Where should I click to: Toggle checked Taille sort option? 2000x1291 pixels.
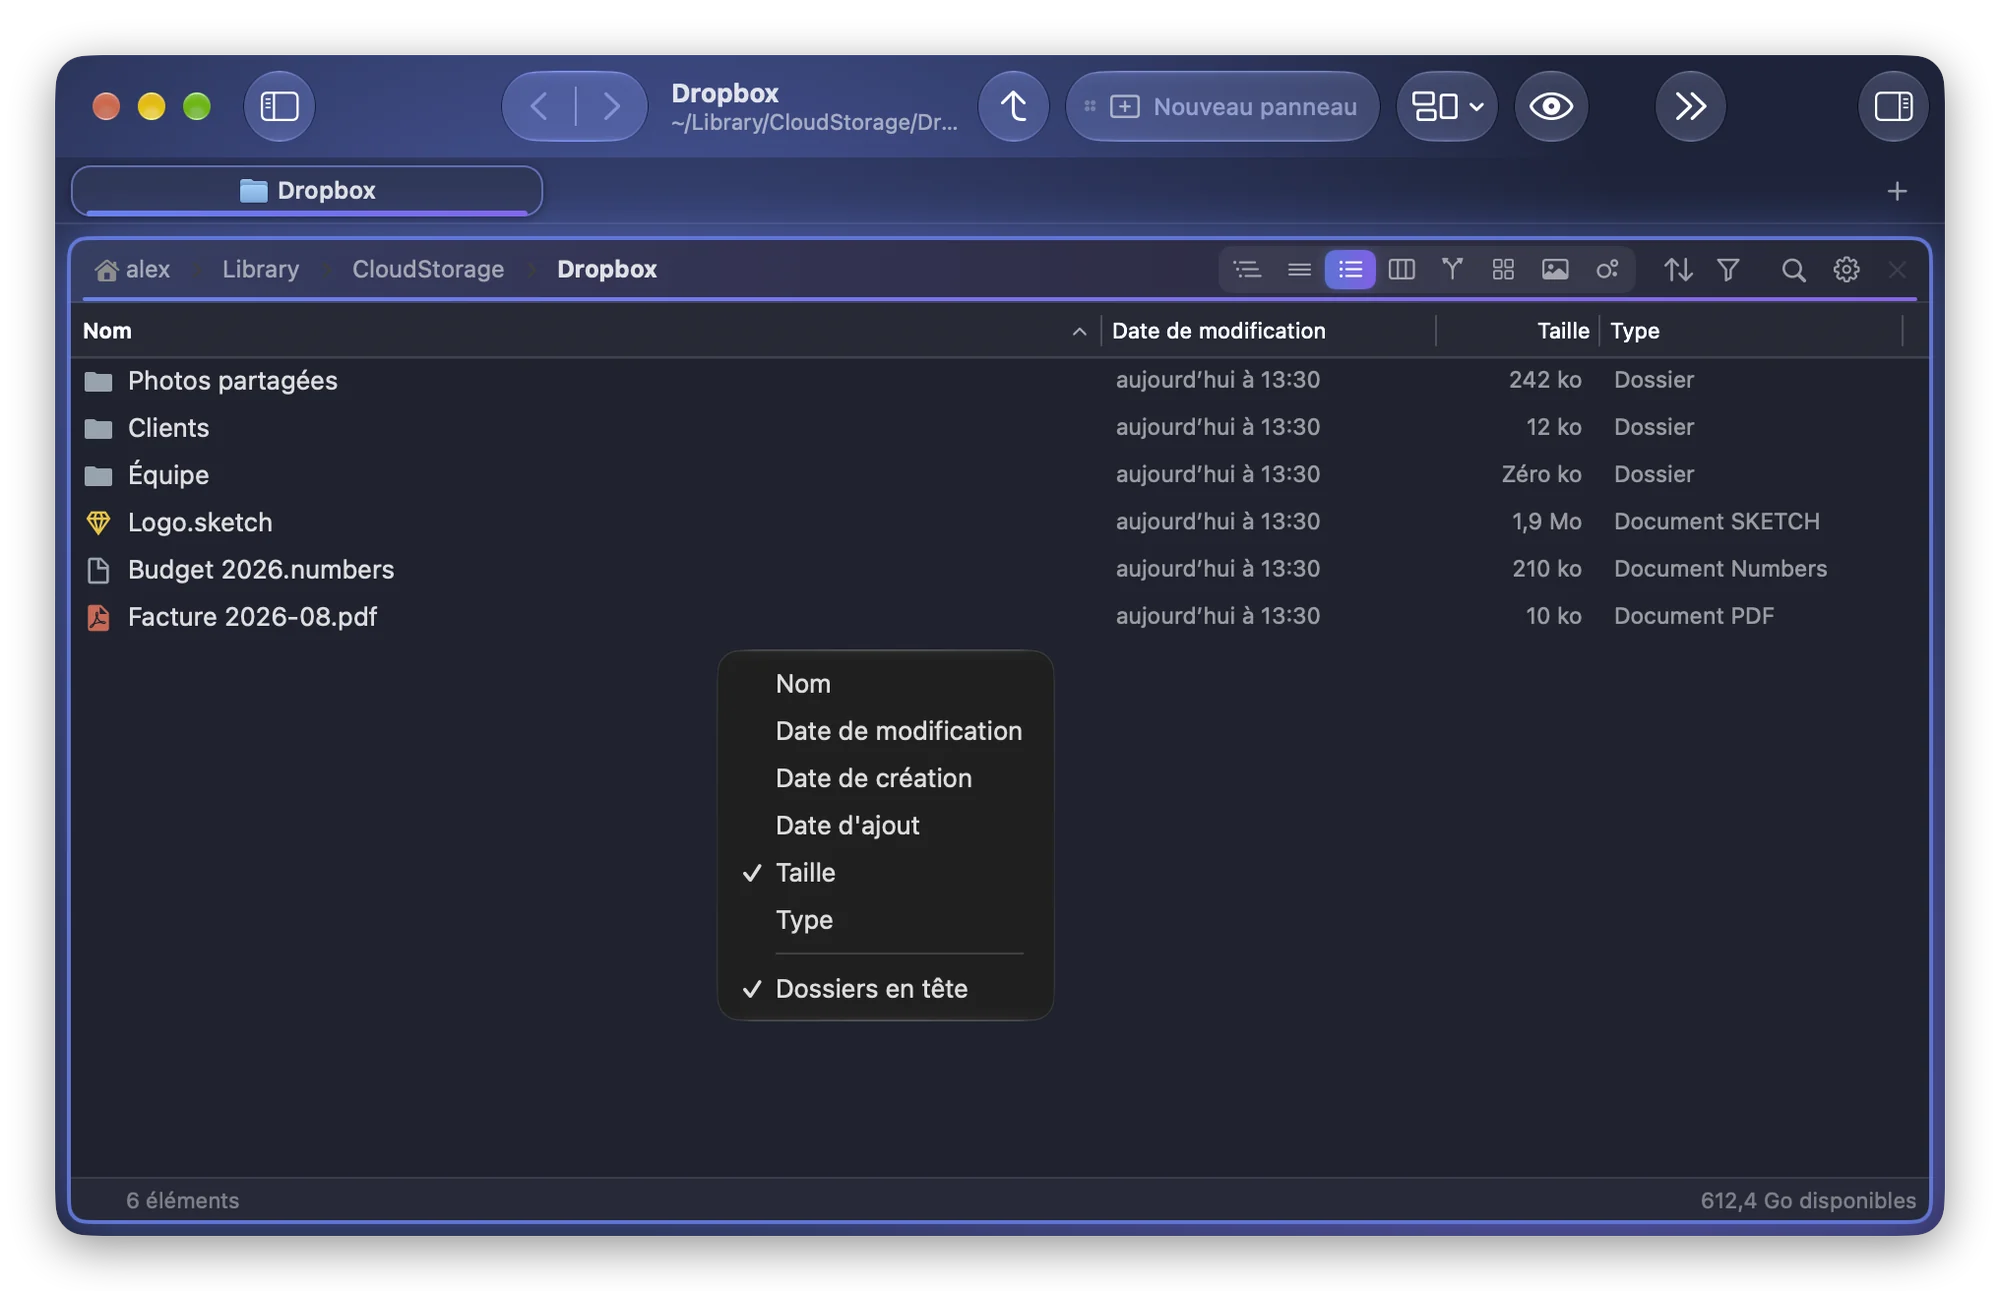click(x=885, y=873)
